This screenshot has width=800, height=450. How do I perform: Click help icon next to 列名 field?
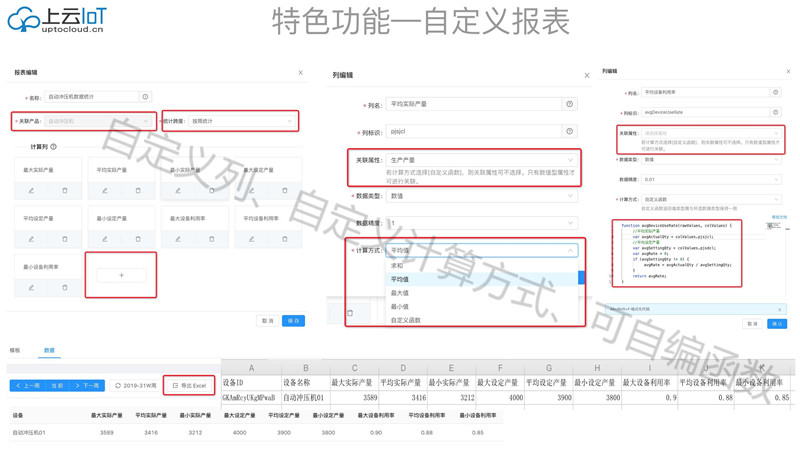click(x=569, y=104)
